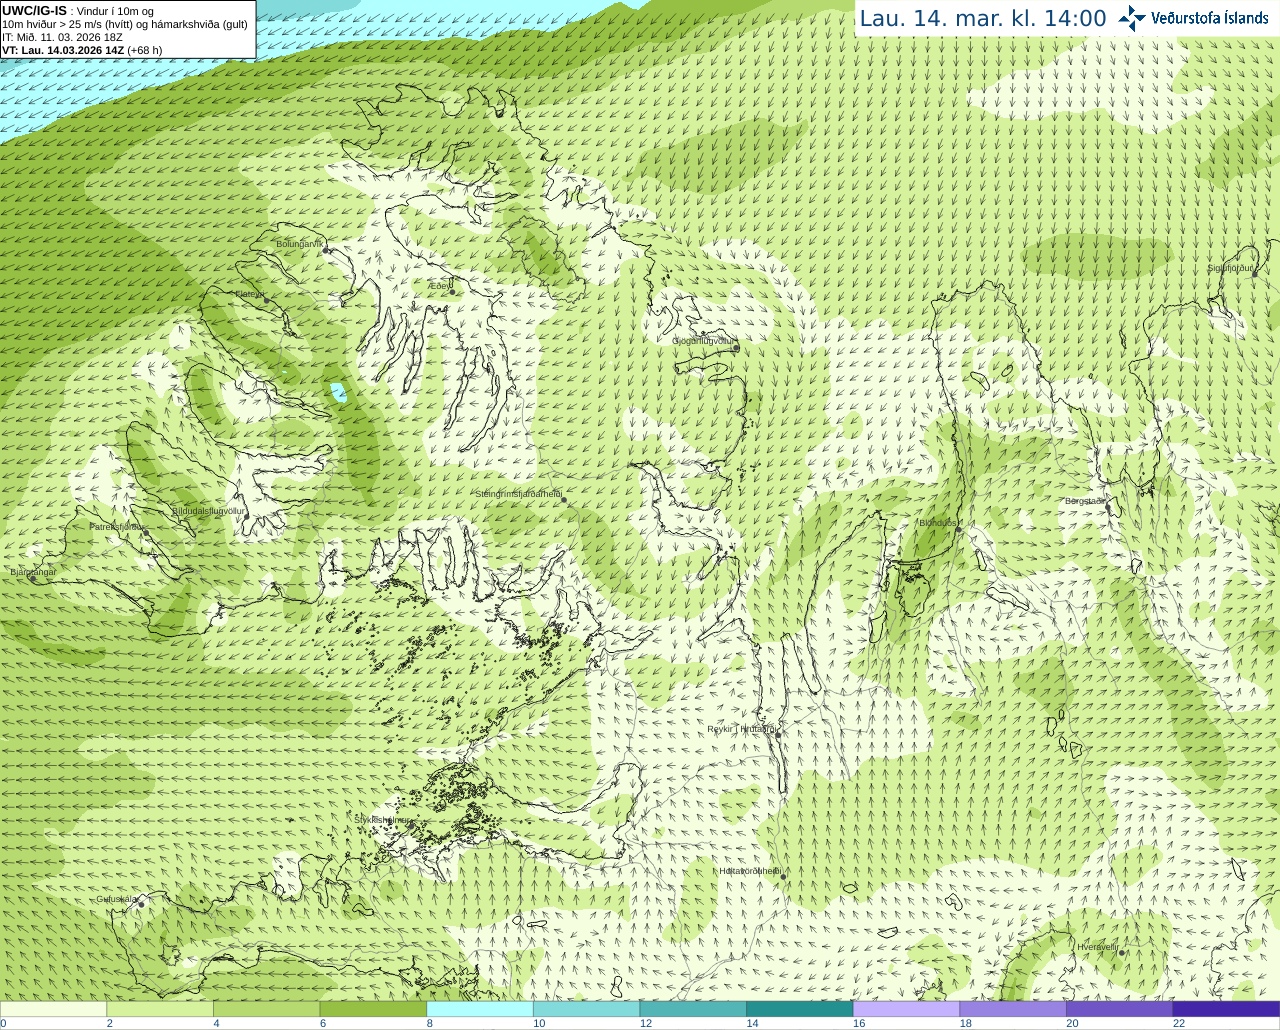Click the Bíldudalsflugvöllur station label
This screenshot has height=1030, width=1280.
(x=208, y=511)
